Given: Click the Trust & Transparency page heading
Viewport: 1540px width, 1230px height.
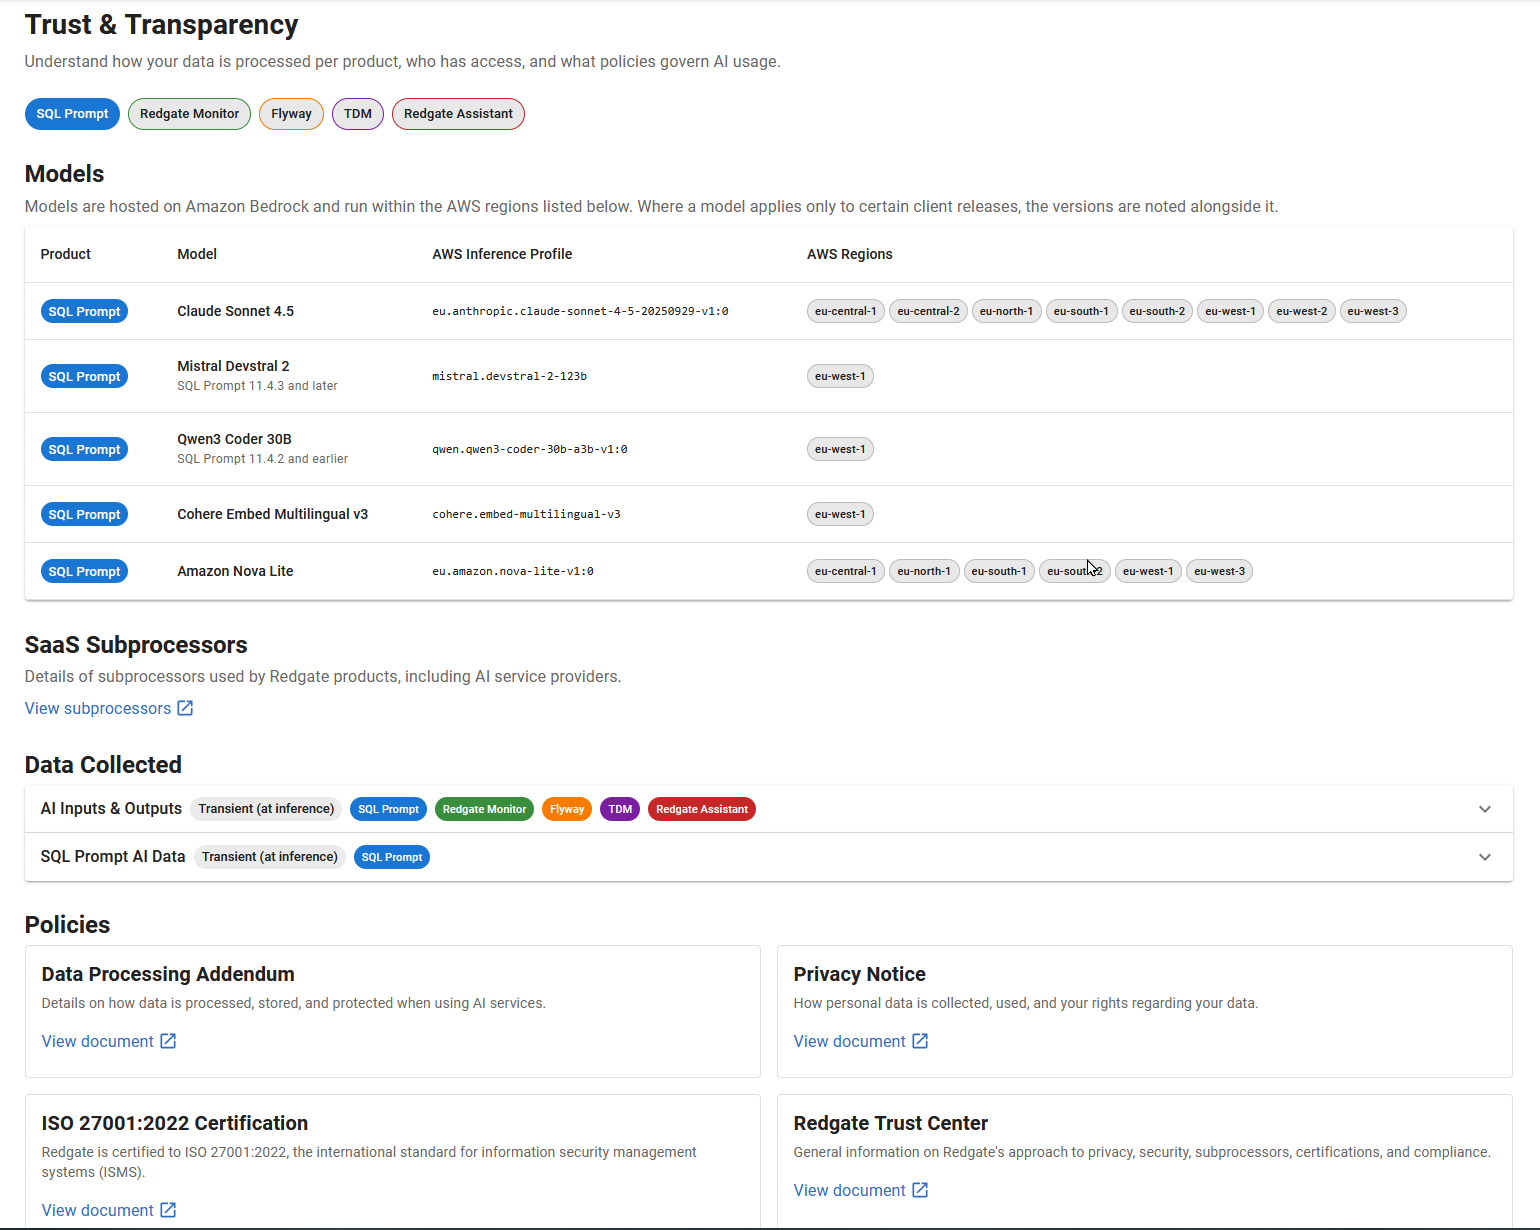Looking at the screenshot, I should coord(162,25).
